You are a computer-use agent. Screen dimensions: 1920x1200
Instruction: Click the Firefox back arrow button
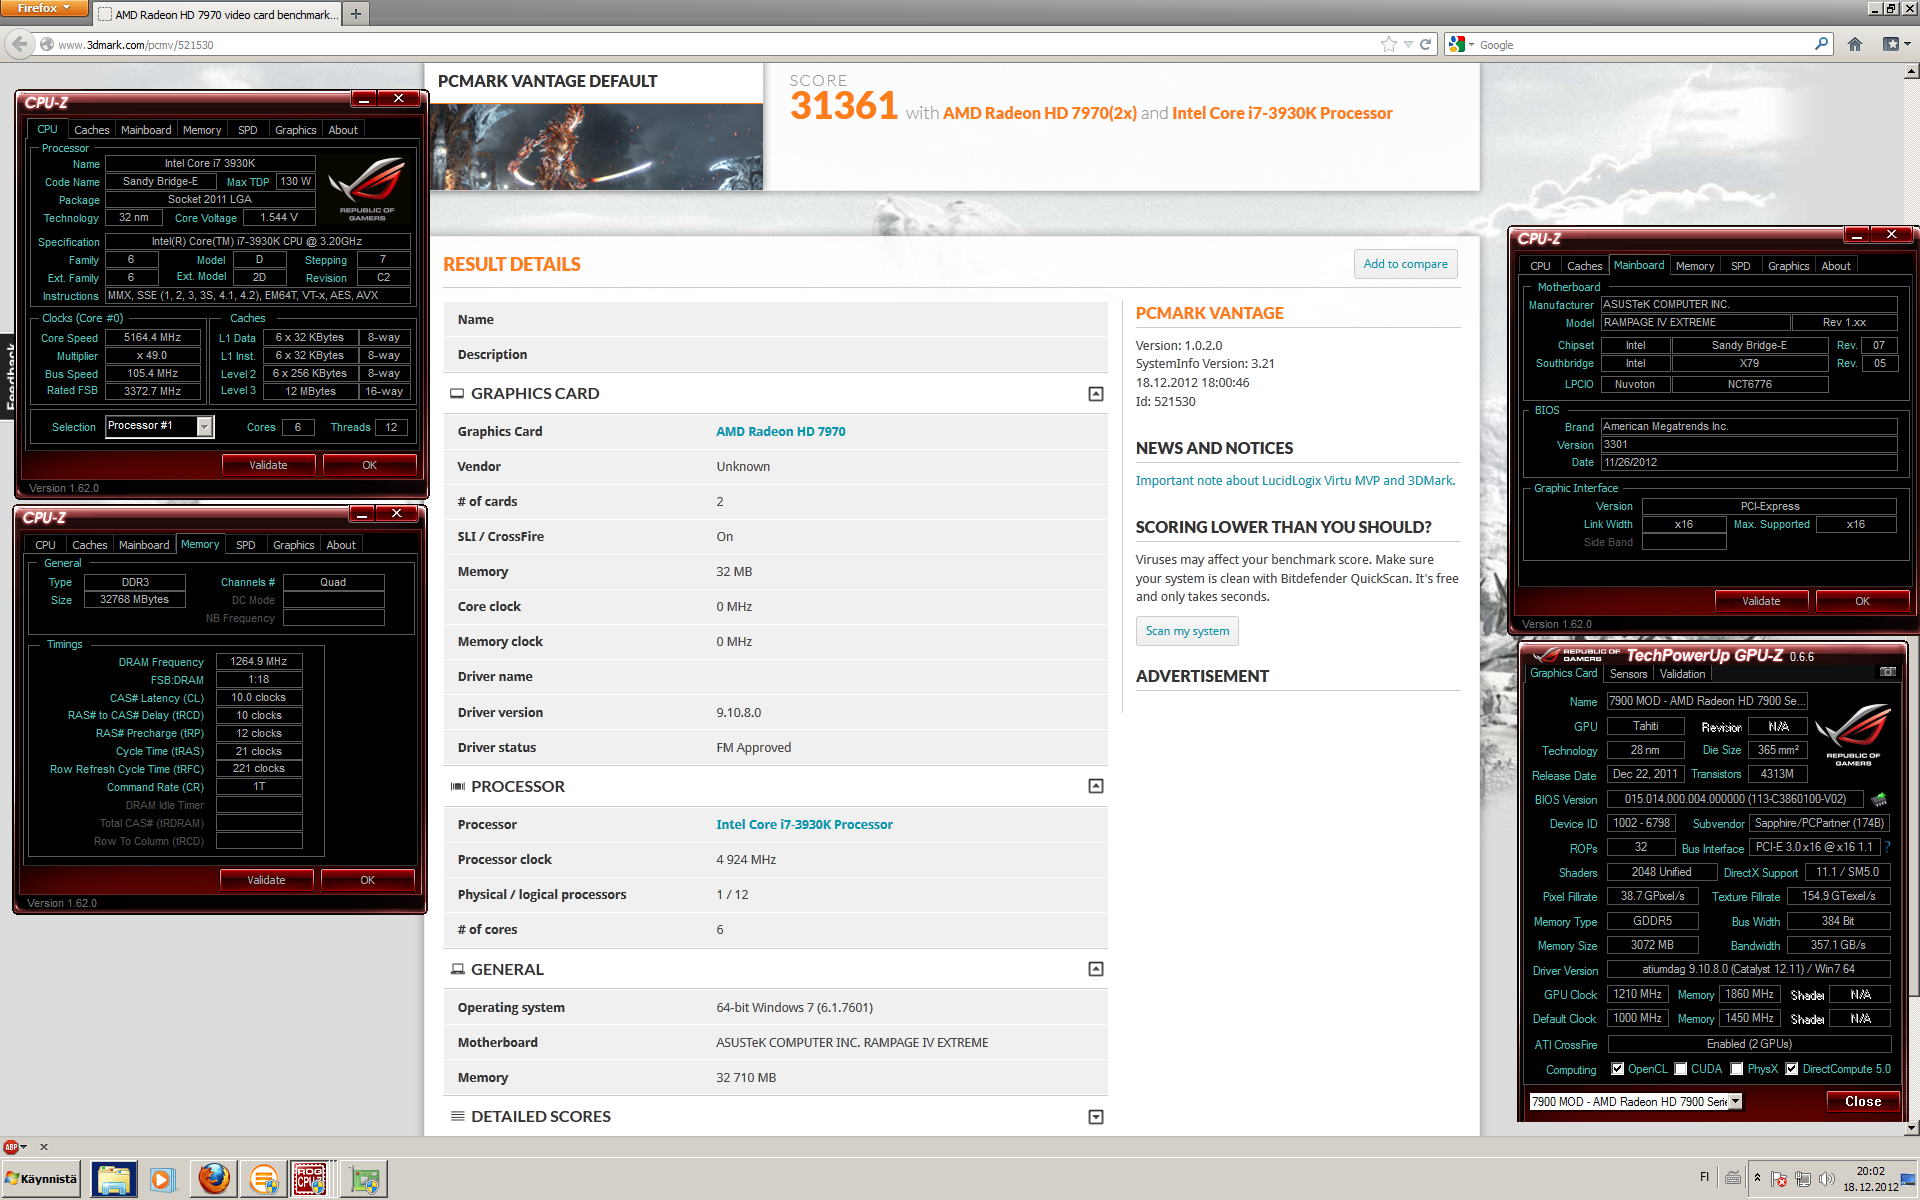coord(19,44)
